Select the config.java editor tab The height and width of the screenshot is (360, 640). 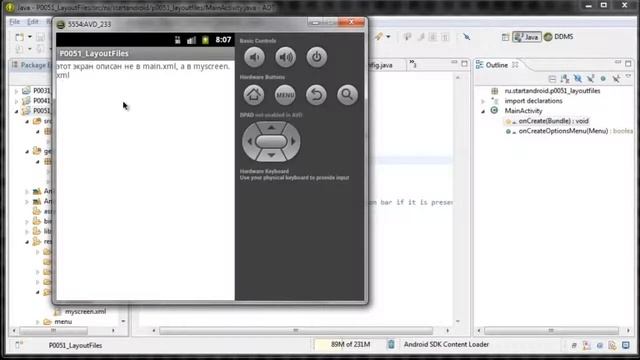[x=380, y=65]
